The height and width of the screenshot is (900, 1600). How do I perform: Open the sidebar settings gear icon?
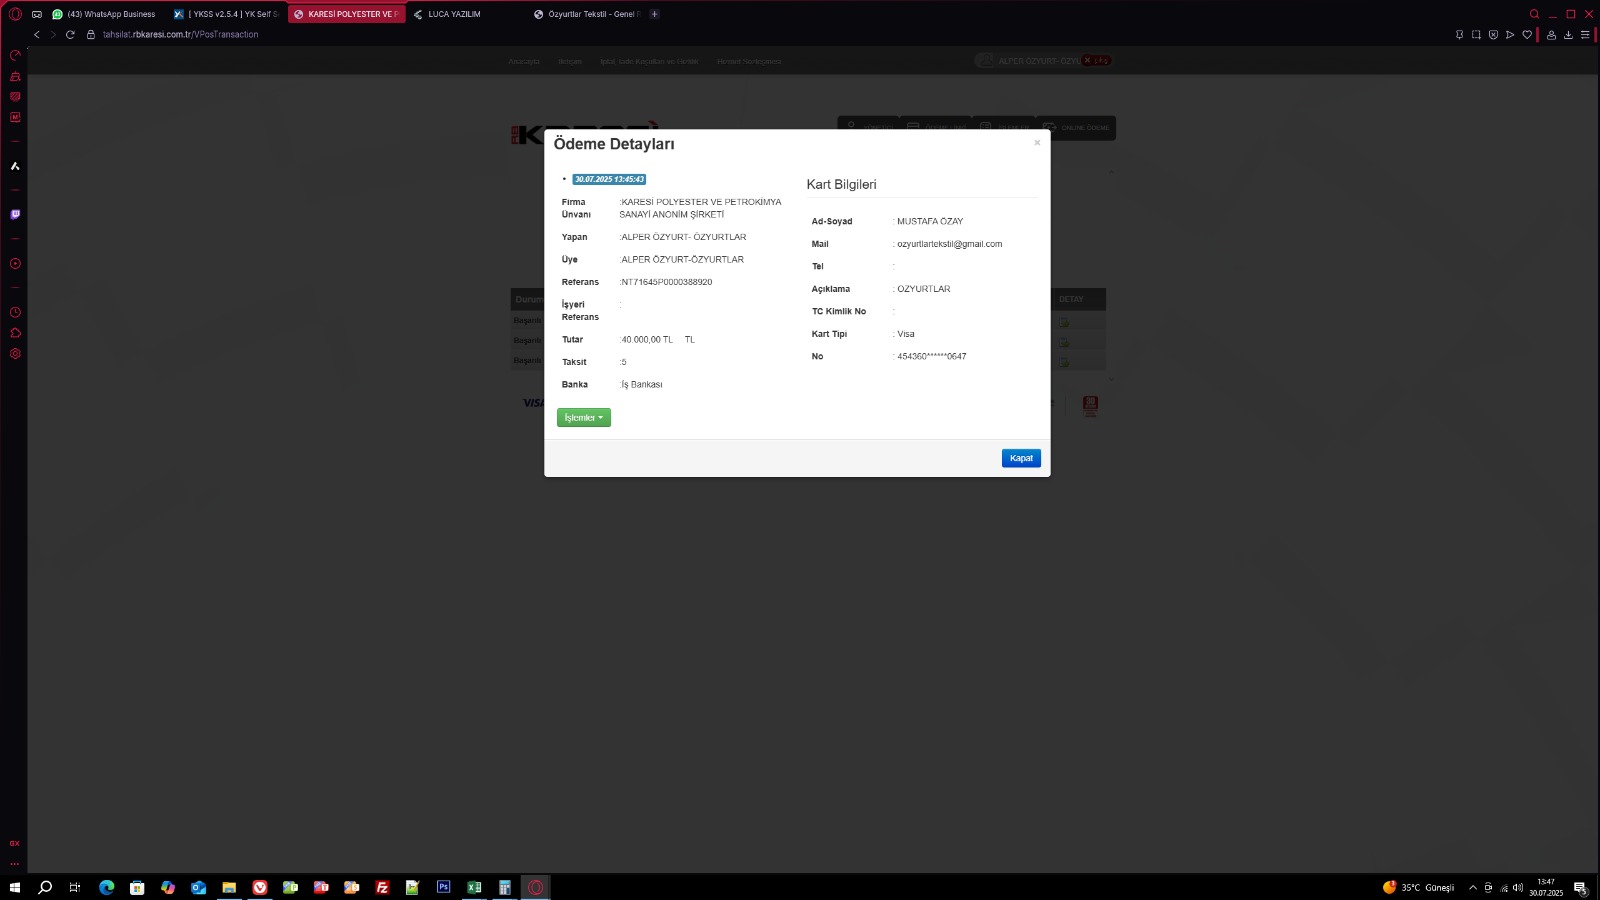15,354
